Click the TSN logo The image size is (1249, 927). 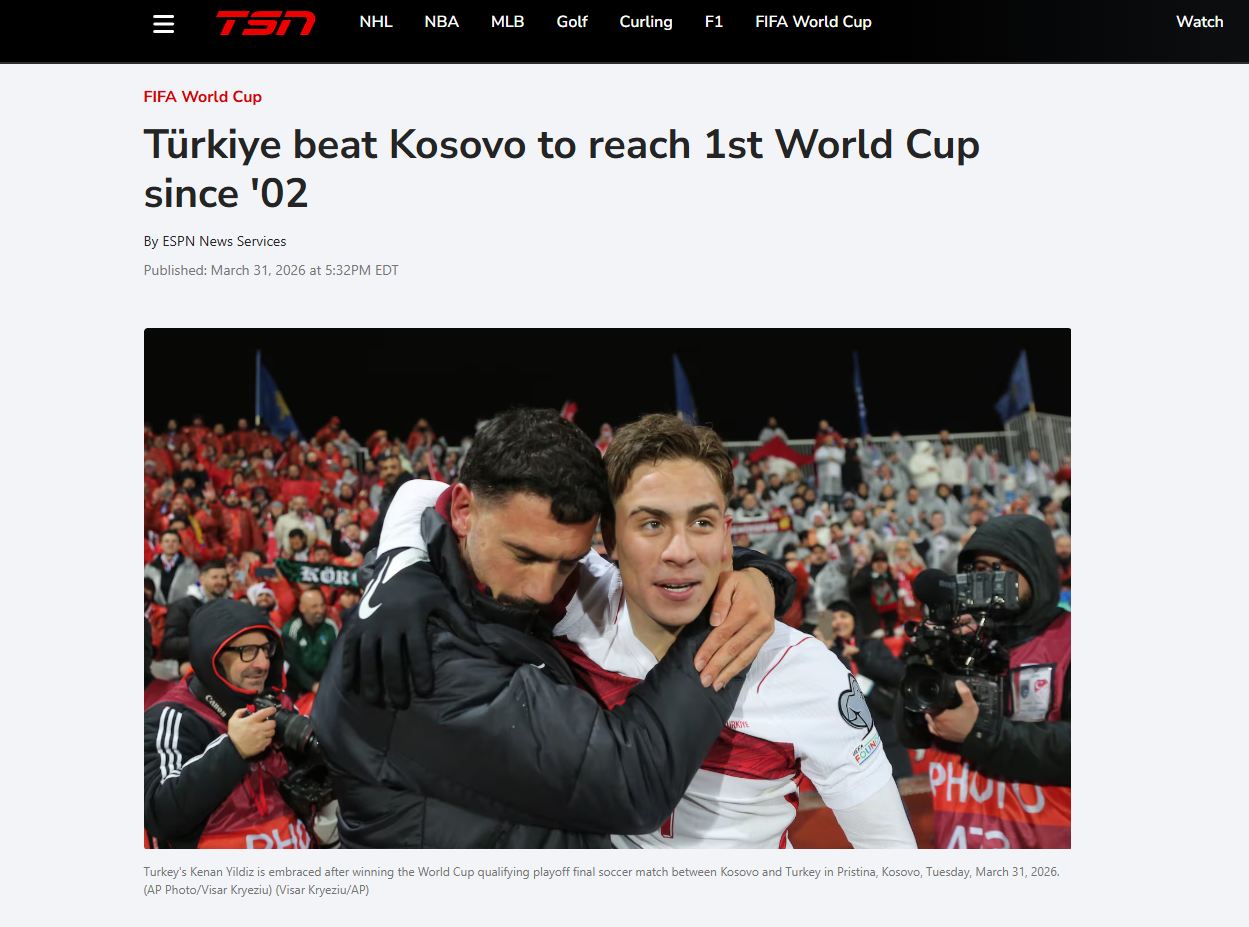[x=266, y=22]
